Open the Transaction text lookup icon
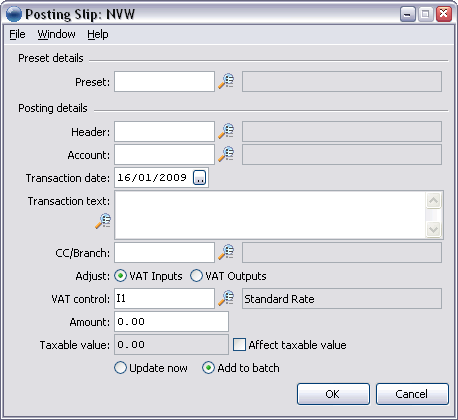458x420 pixels. coord(103,221)
